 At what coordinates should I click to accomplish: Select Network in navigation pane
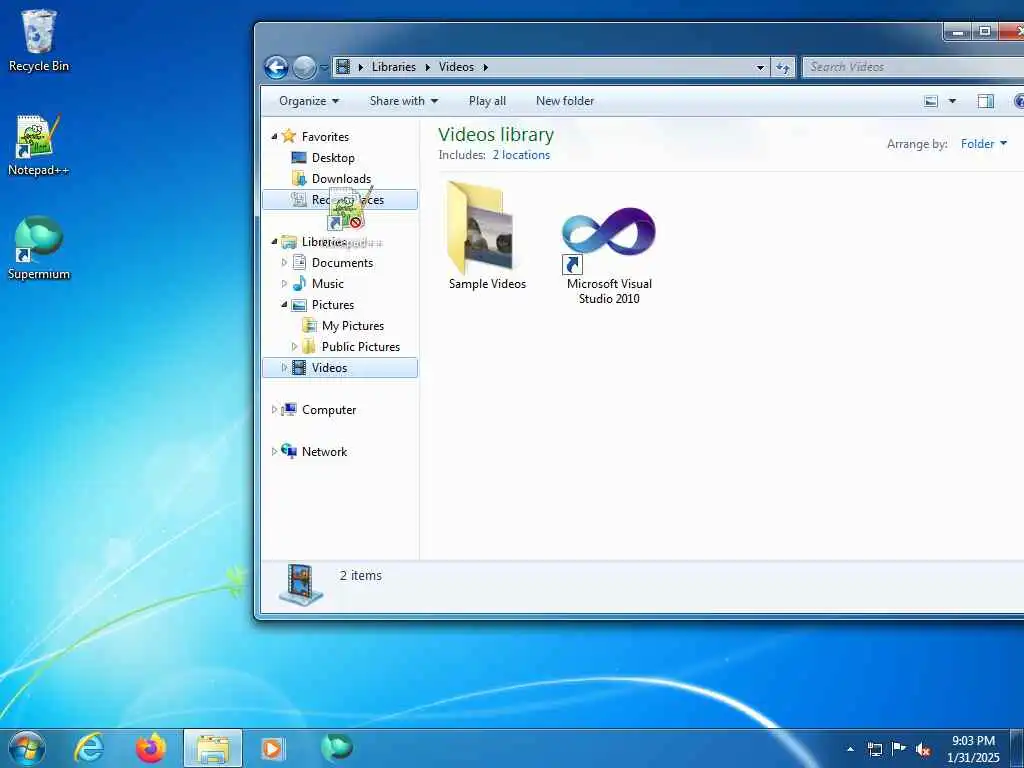pos(324,451)
